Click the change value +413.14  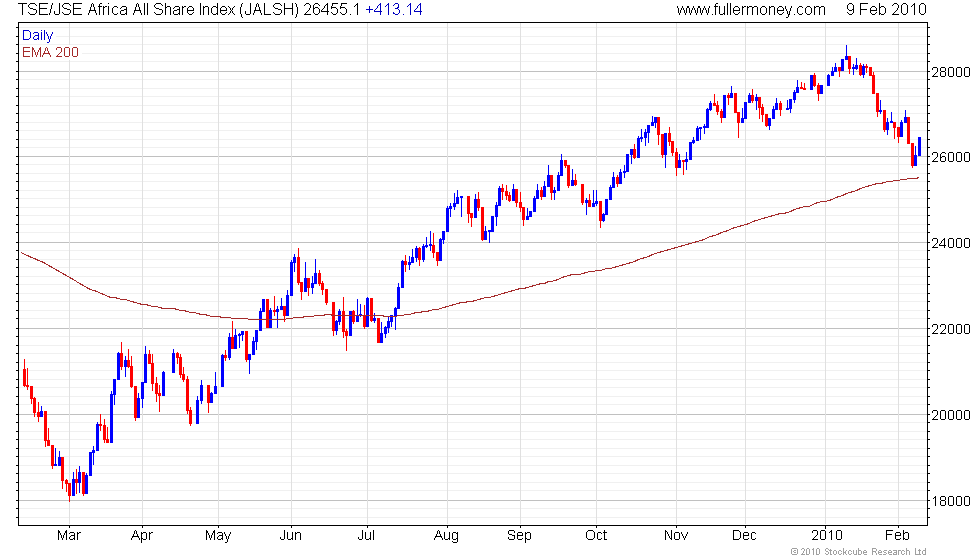(394, 9)
